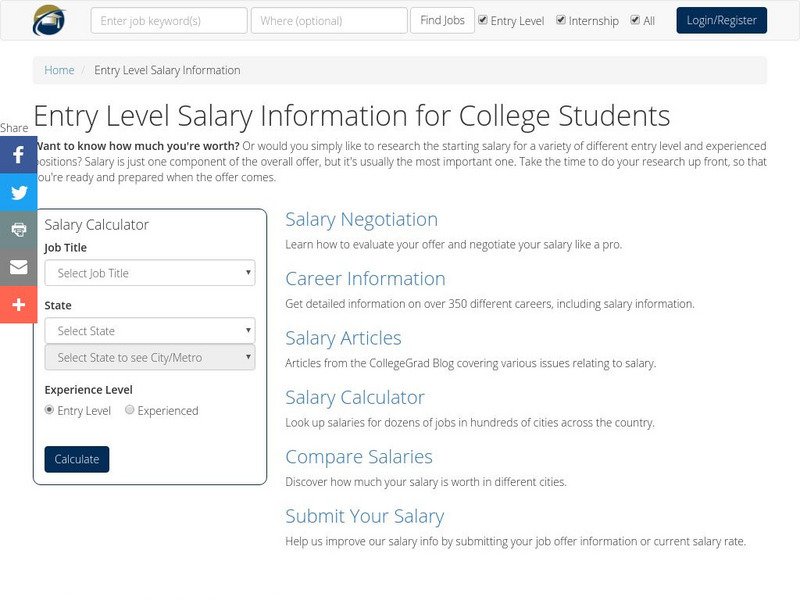This screenshot has width=800, height=600.
Task: Open the Select Job Title dropdown
Action: point(150,273)
